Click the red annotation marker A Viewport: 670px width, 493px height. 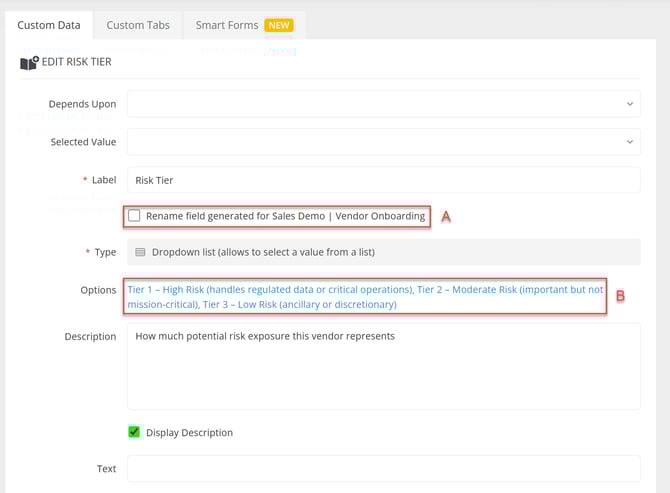446,216
